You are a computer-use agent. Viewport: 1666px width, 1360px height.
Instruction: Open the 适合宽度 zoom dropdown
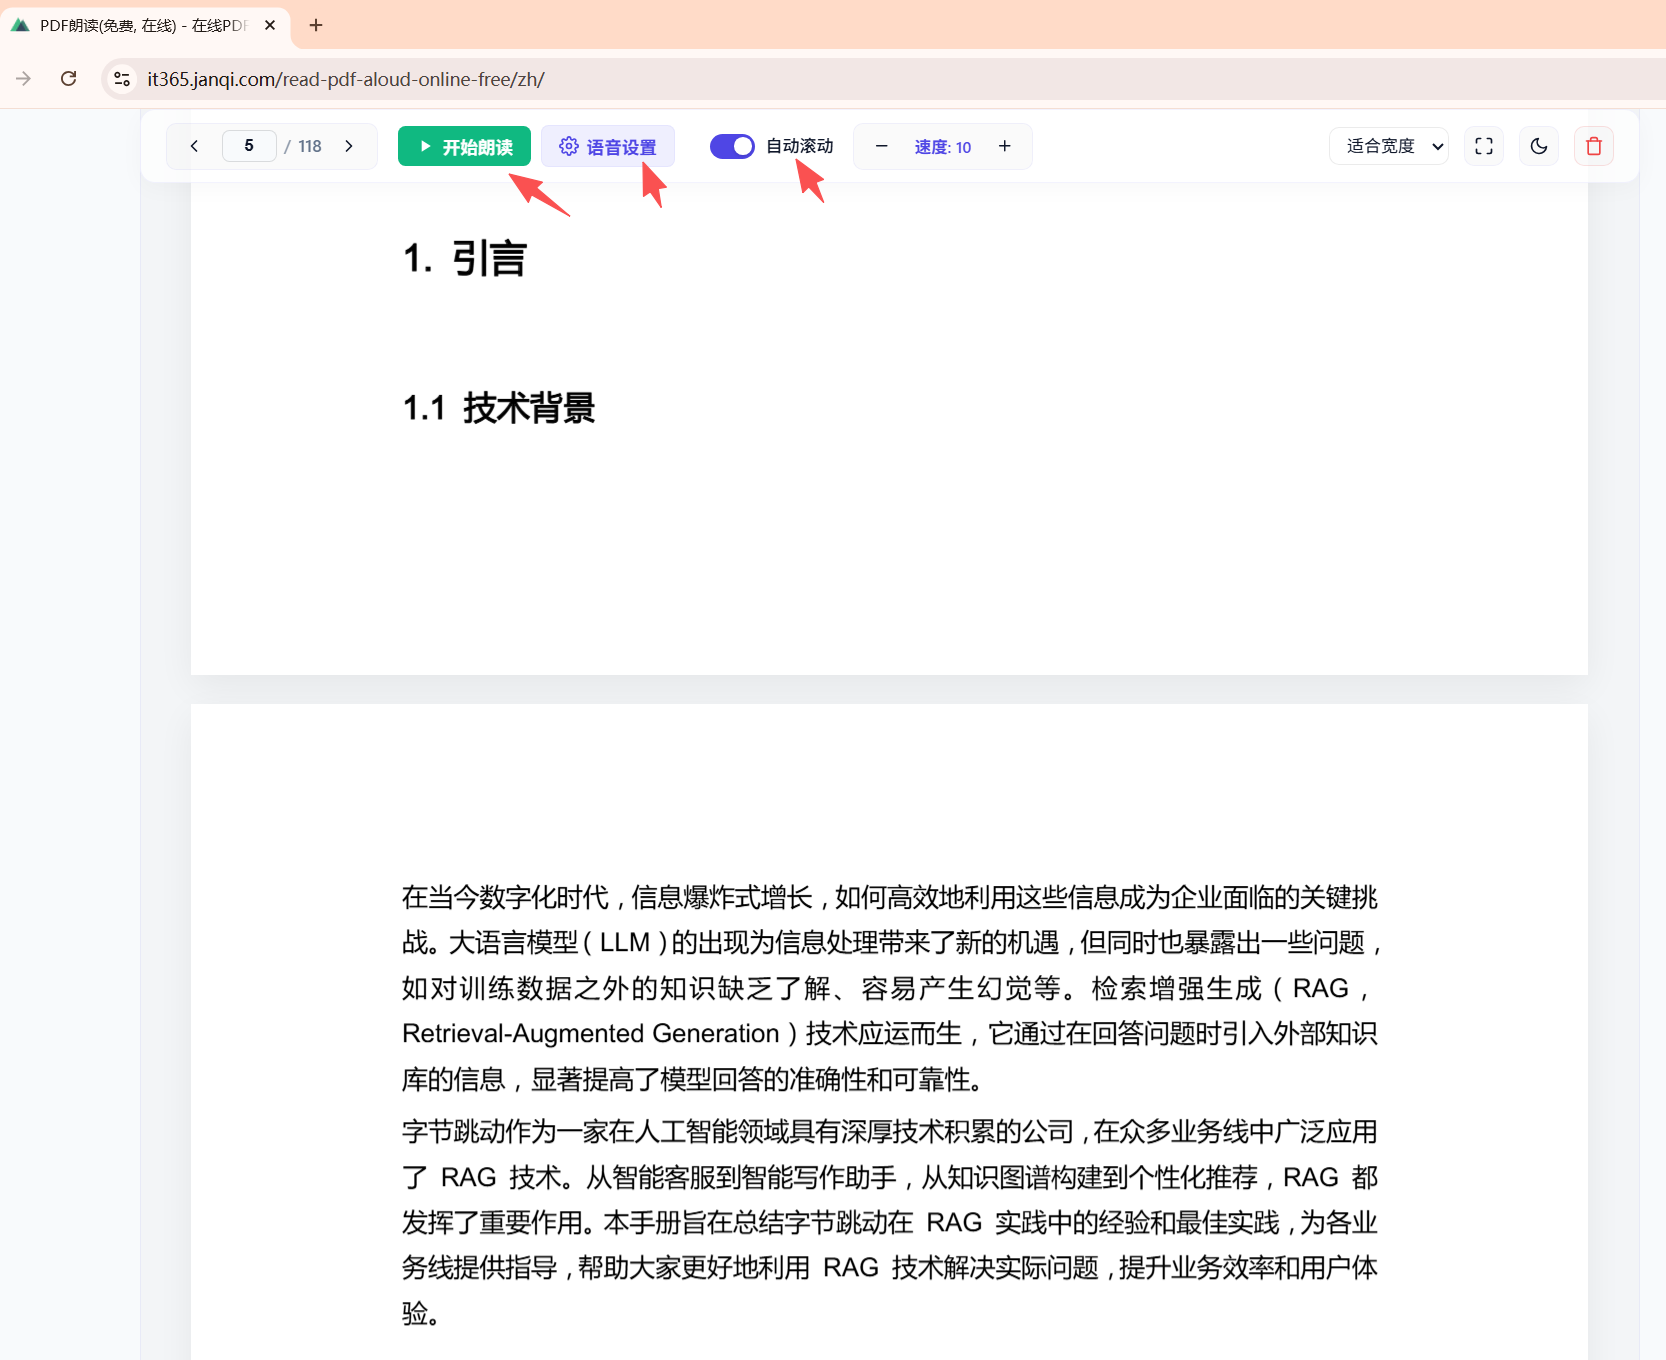1389,146
